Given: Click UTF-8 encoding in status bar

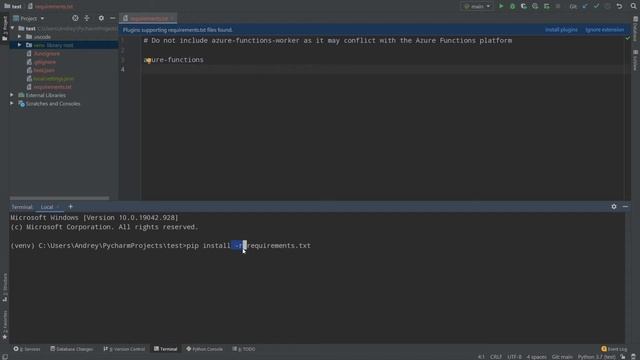Looking at the screenshot, I should (x=514, y=357).
